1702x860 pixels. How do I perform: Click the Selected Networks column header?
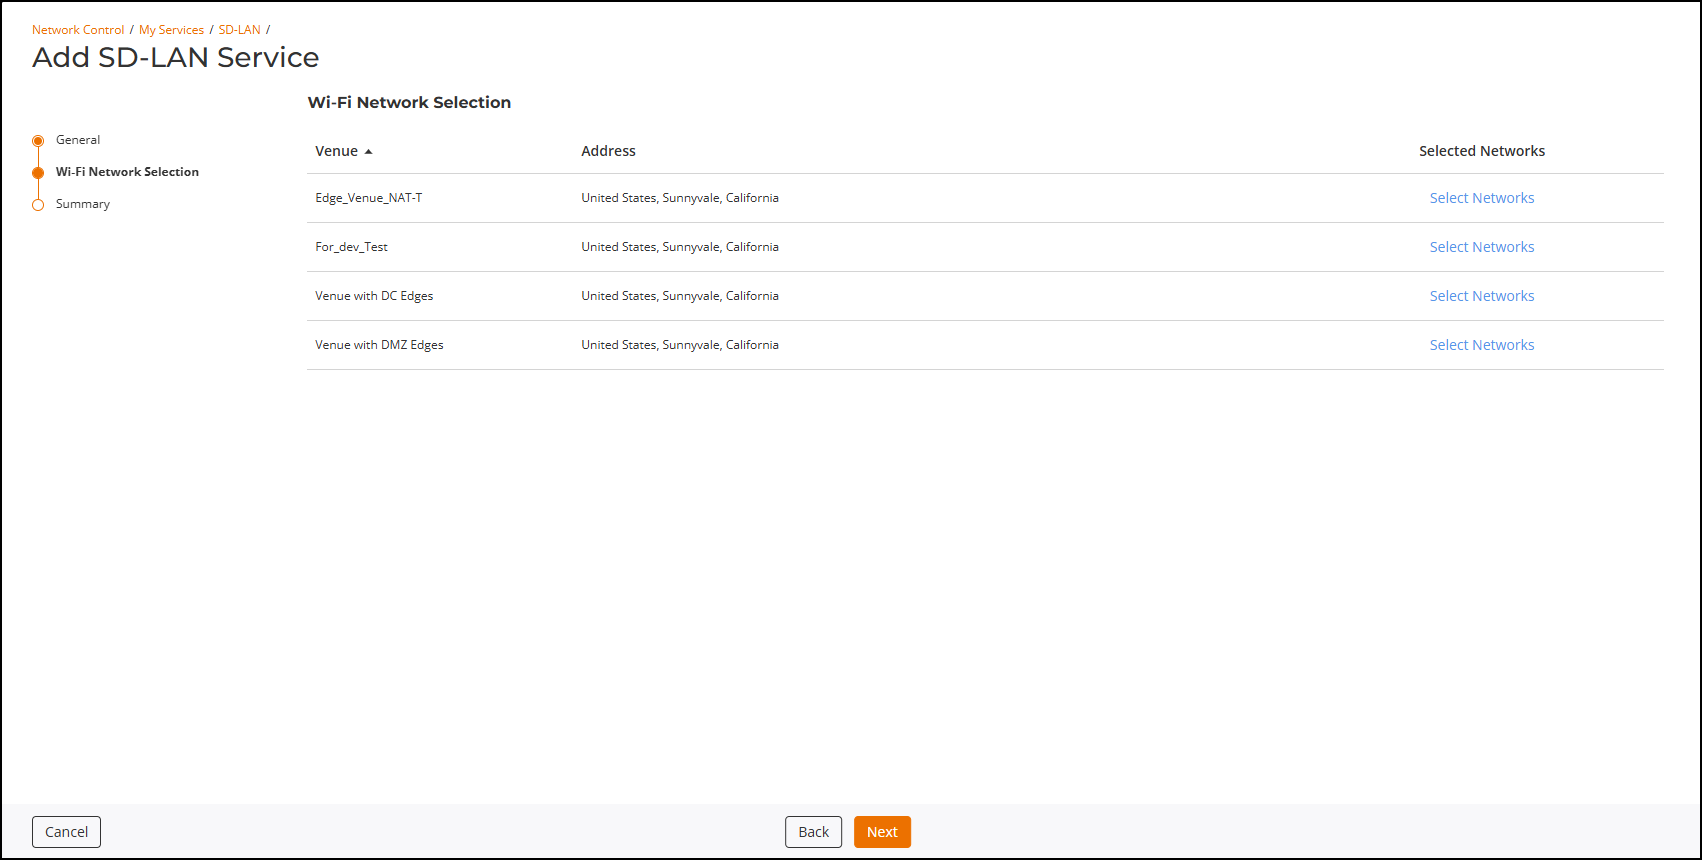coord(1481,151)
